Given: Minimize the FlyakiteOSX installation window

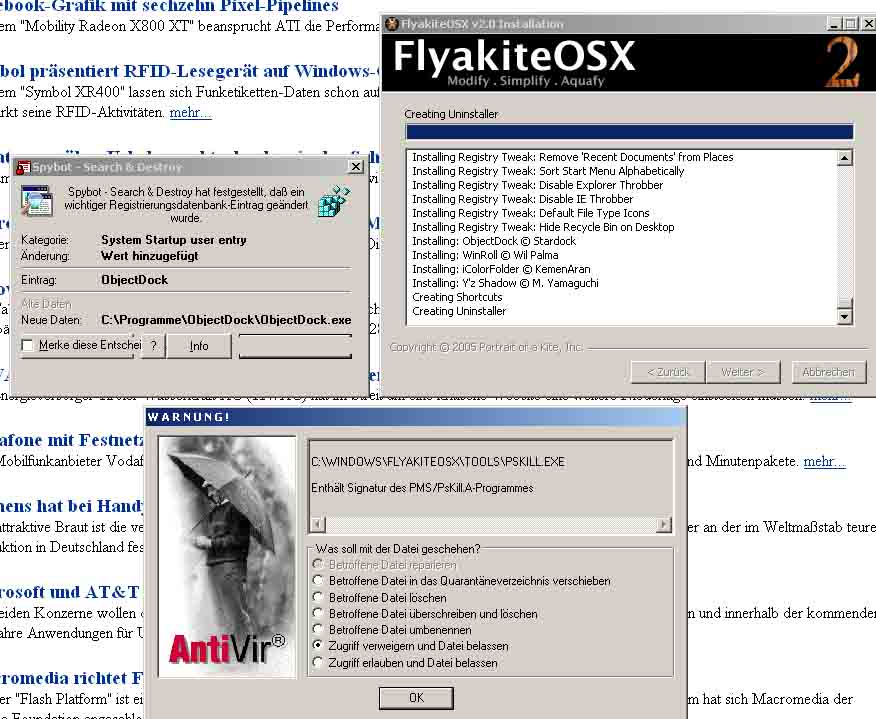Looking at the screenshot, I should (834, 24).
